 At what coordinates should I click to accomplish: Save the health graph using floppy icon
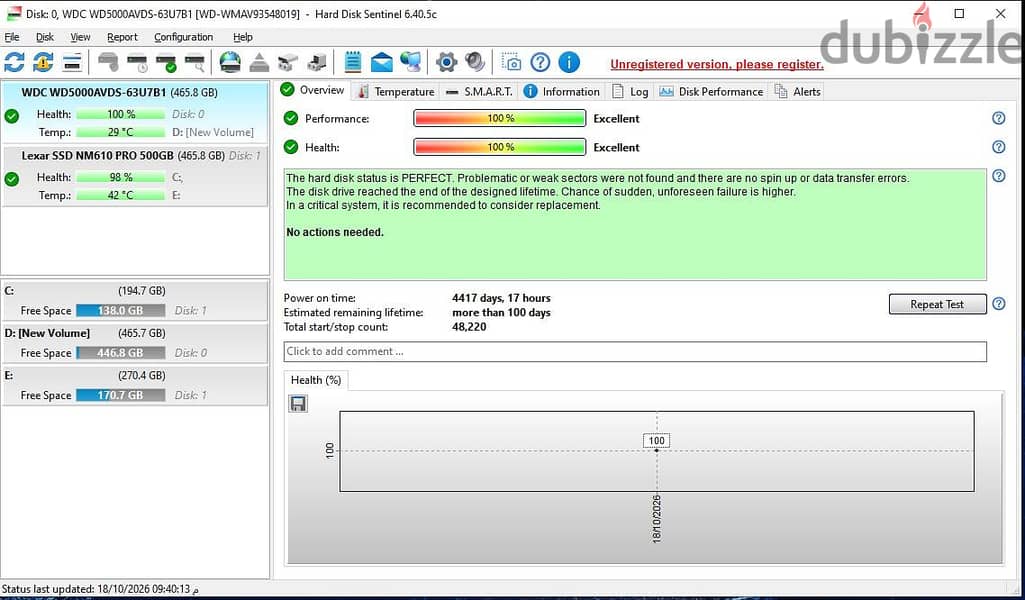298,404
